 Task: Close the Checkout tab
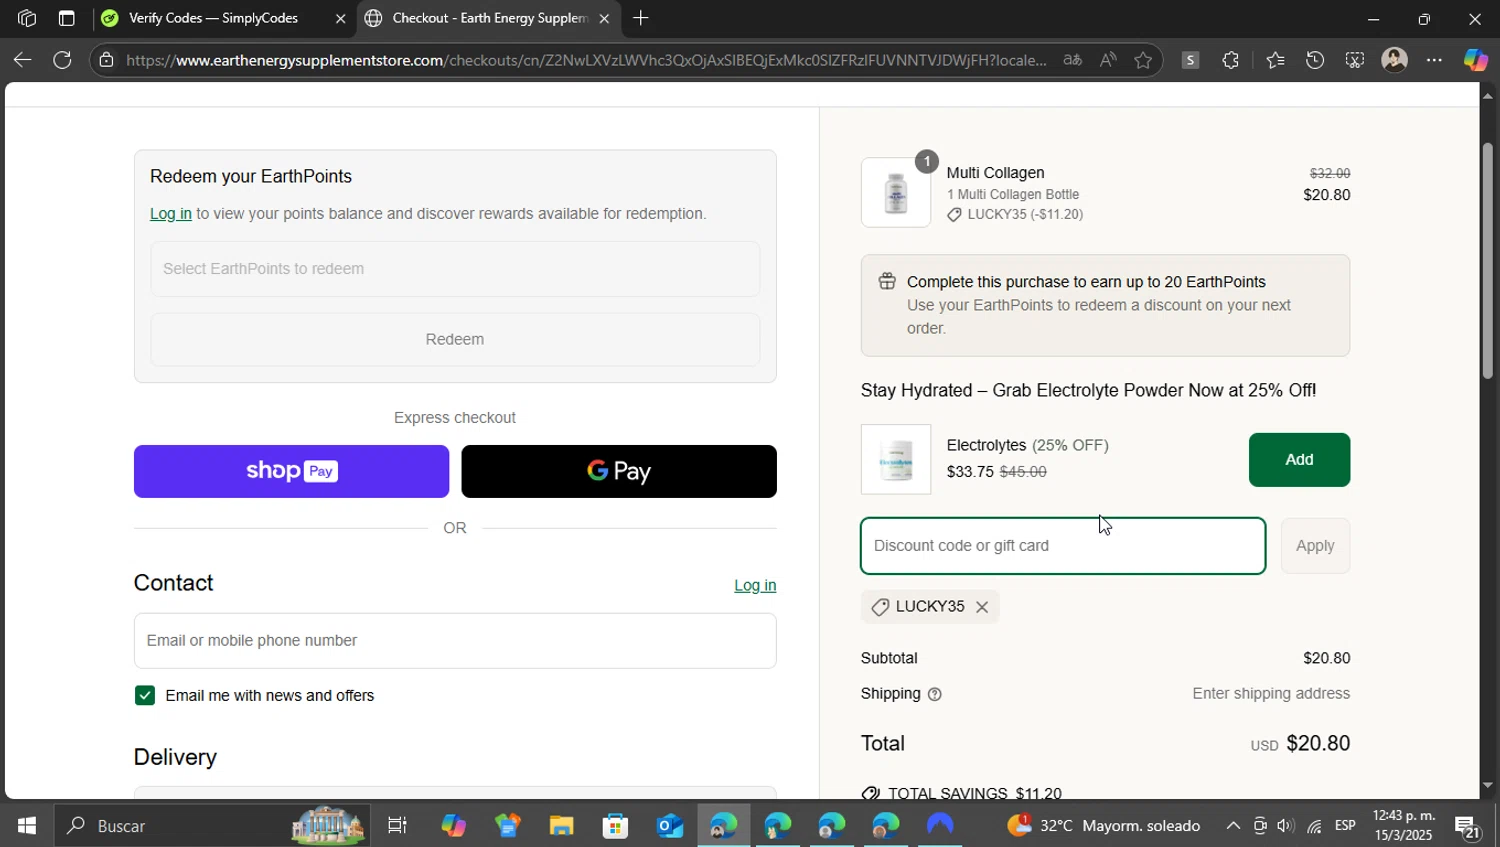coord(604,18)
